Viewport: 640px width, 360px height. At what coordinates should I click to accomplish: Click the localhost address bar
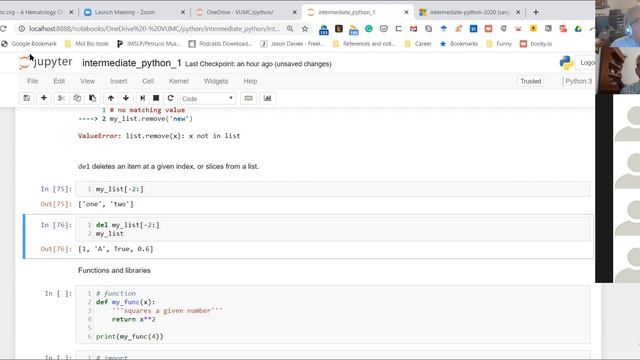coord(154,29)
